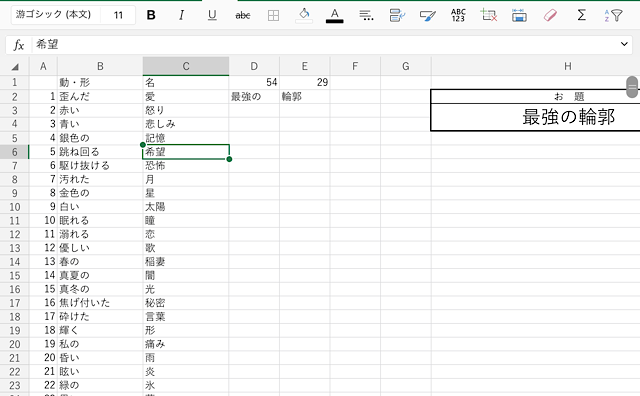Click the font color A icon
The image size is (640, 396).
(x=335, y=16)
